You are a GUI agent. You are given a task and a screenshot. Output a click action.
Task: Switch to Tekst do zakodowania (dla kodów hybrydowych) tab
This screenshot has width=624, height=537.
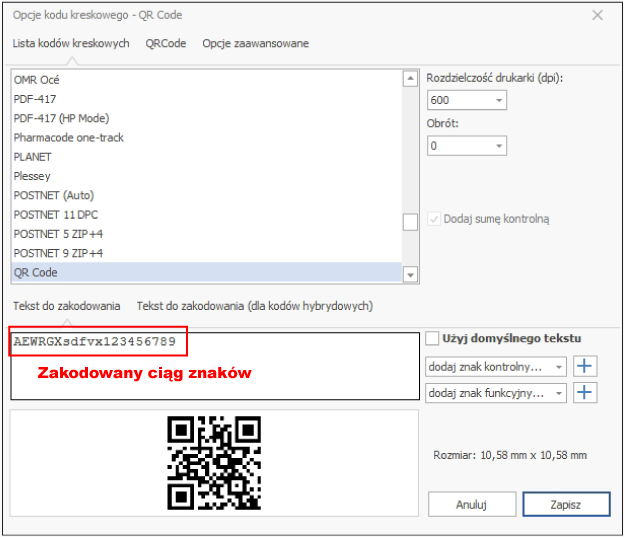[x=255, y=306]
